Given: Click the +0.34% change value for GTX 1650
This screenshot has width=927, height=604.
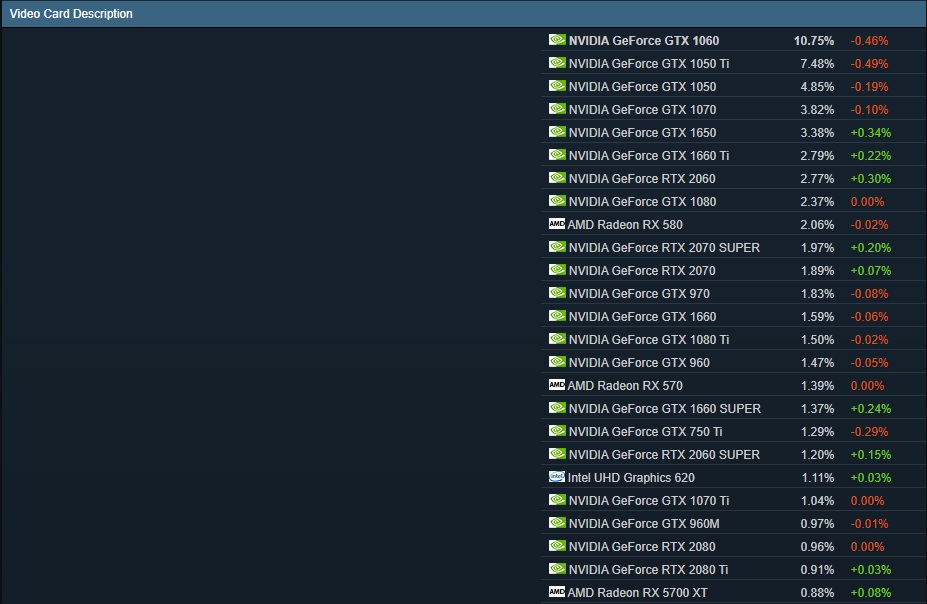Looking at the screenshot, I should click(870, 133).
